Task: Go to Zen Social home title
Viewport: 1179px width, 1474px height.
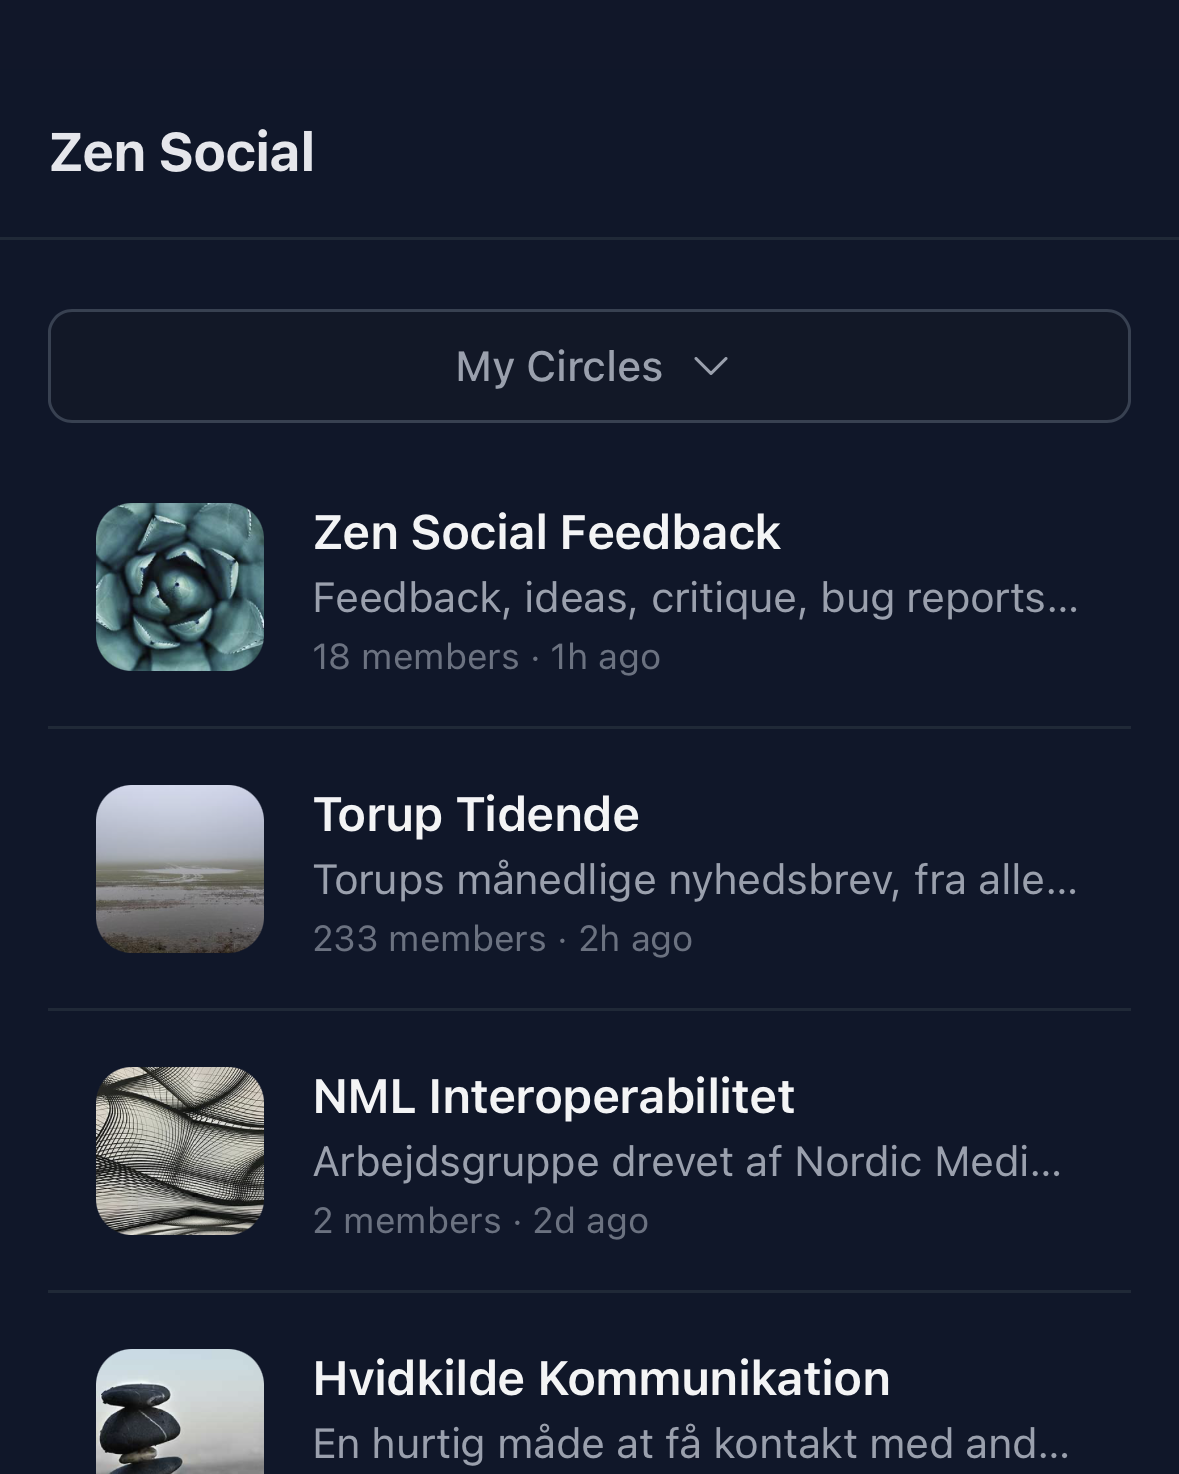Action: pos(182,153)
